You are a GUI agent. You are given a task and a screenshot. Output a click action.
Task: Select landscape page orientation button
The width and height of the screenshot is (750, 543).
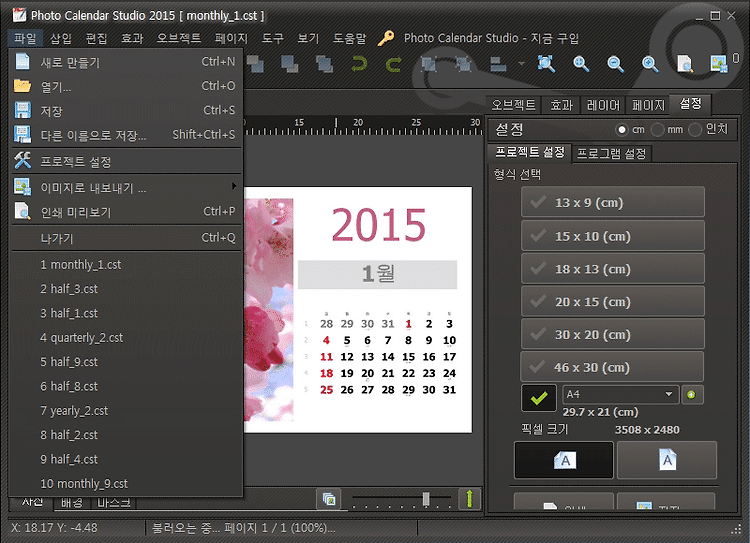tap(564, 460)
